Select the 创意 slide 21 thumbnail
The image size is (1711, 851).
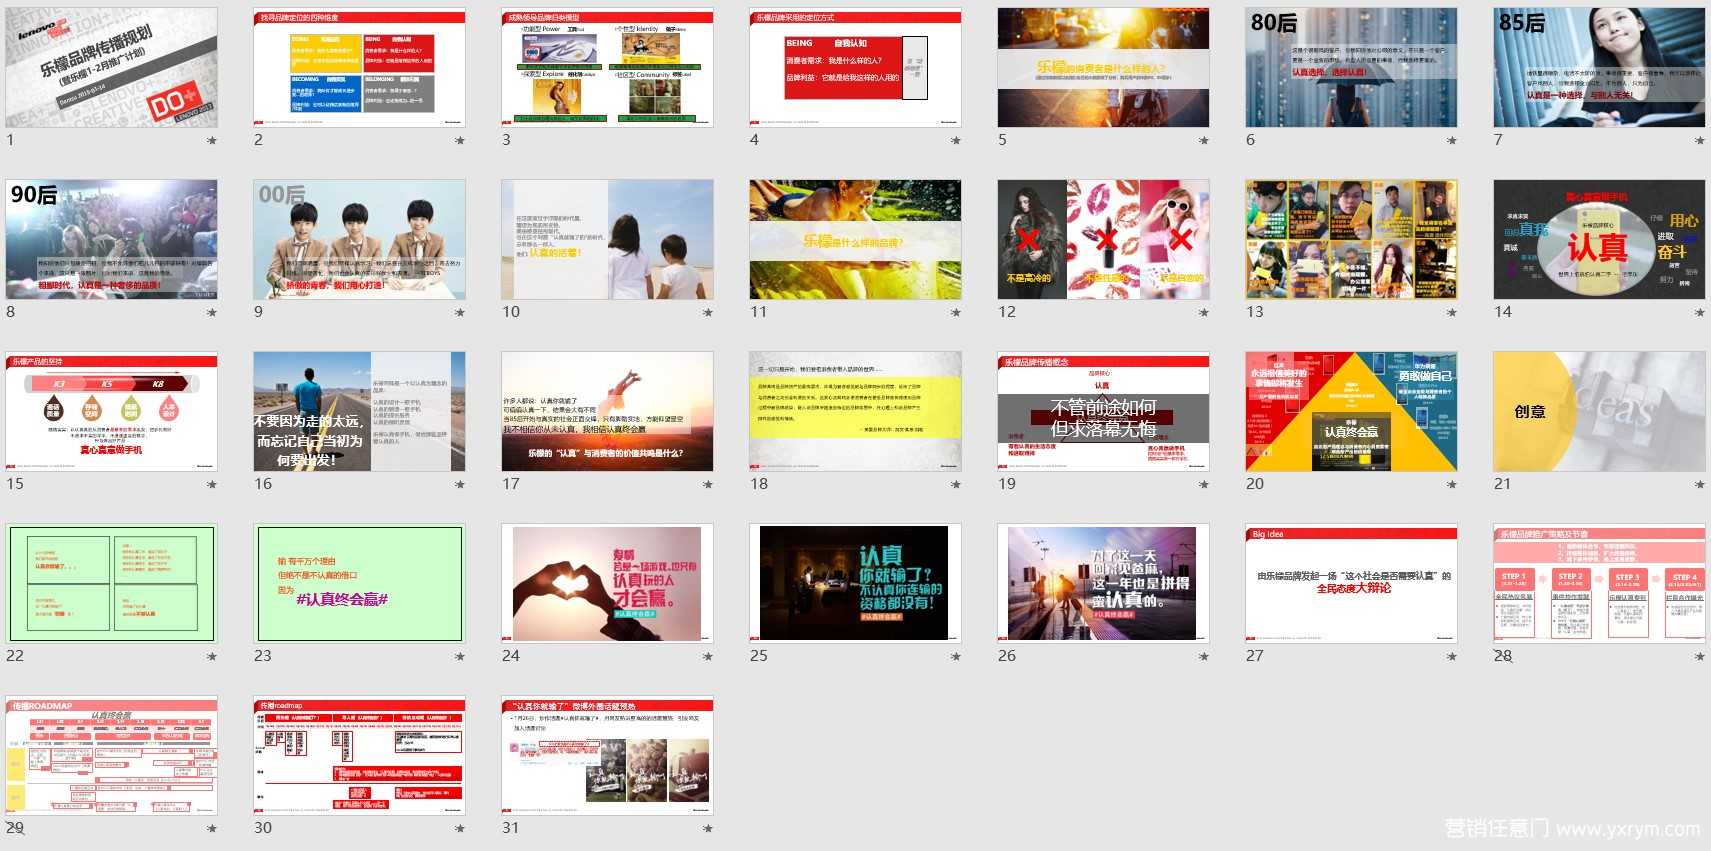1599,412
